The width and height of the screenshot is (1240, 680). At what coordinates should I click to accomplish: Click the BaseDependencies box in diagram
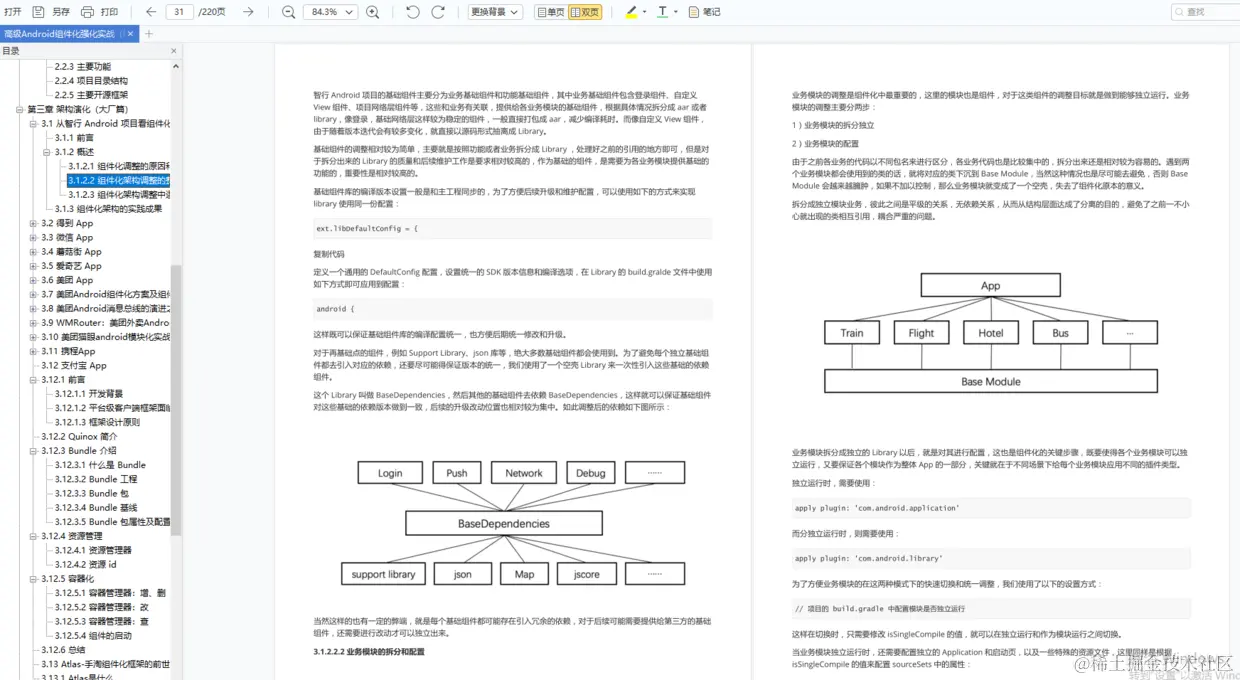click(504, 523)
